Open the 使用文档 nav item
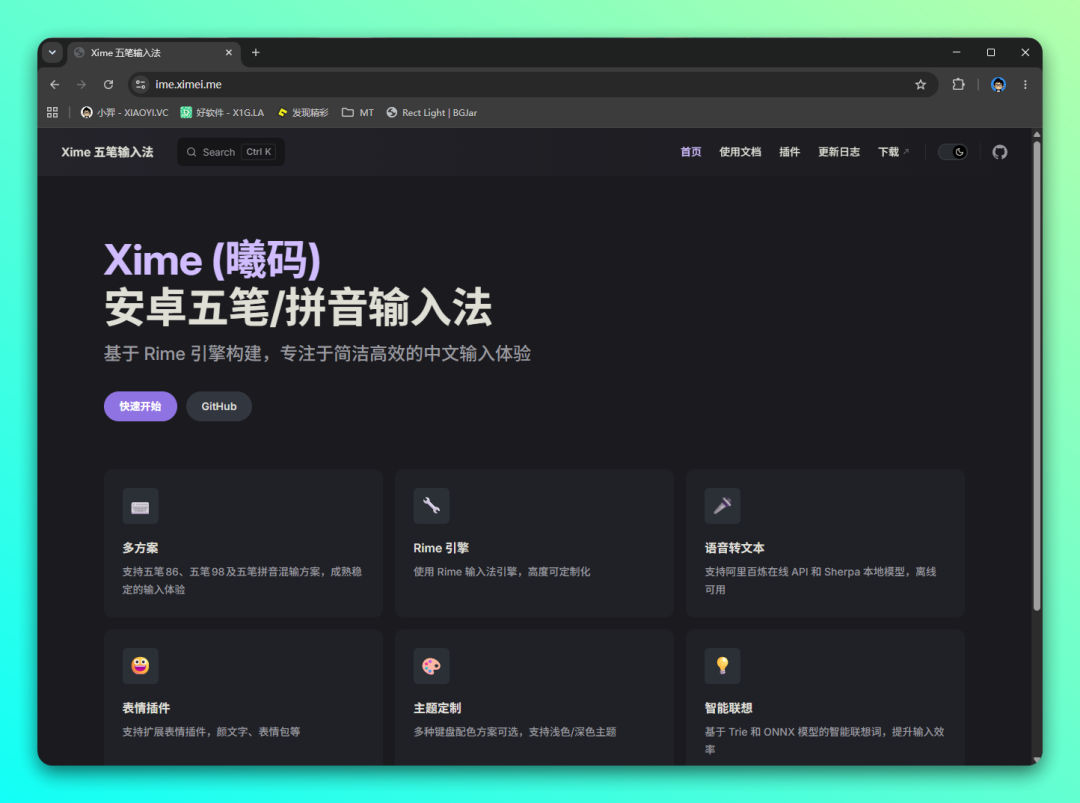 [740, 152]
